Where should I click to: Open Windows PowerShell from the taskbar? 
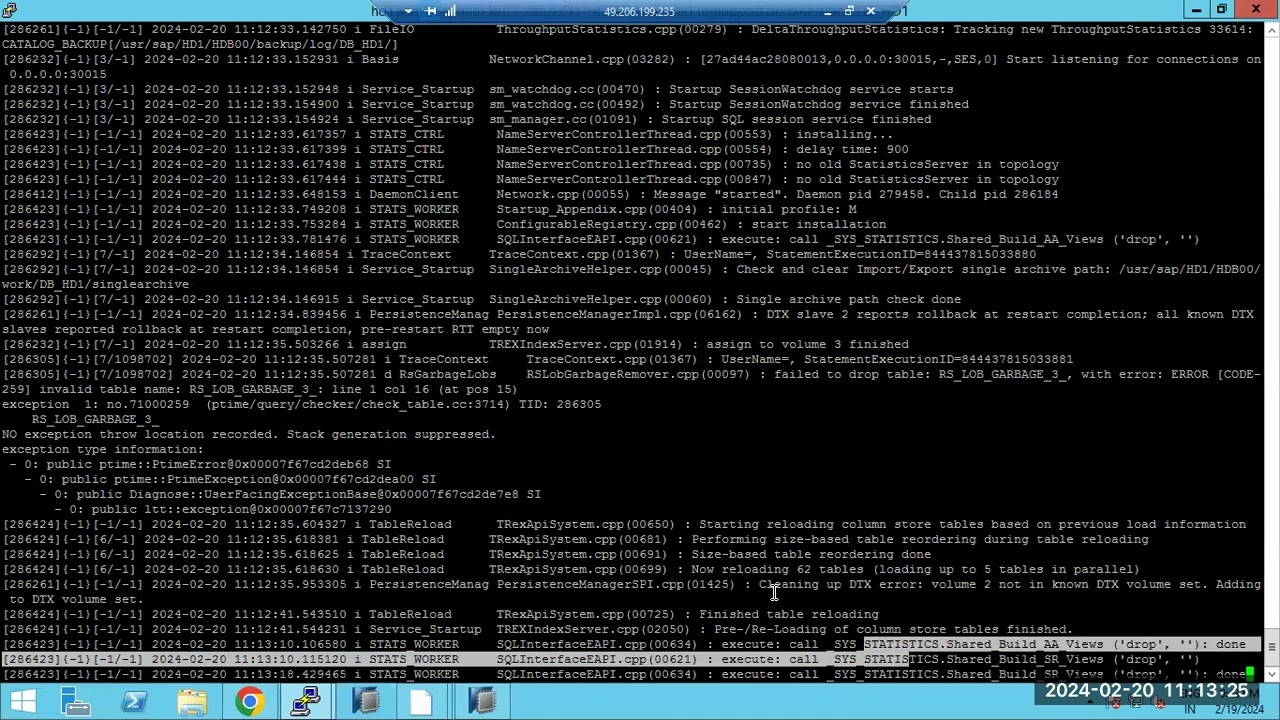134,702
